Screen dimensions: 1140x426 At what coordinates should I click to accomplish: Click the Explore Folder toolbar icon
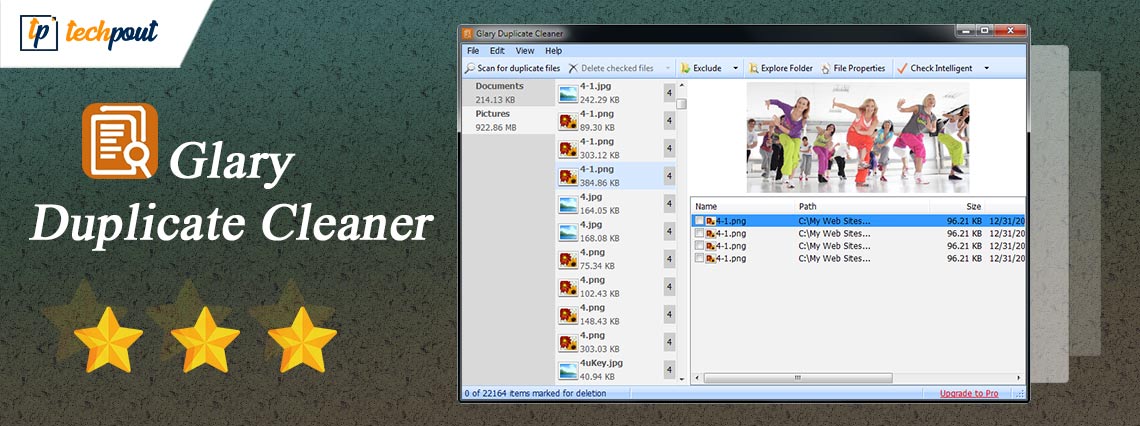click(x=754, y=69)
